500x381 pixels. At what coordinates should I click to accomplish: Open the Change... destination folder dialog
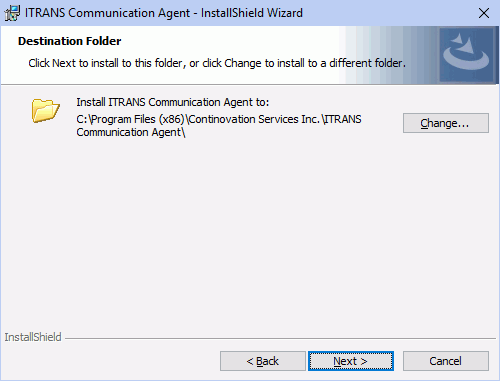[x=446, y=123]
